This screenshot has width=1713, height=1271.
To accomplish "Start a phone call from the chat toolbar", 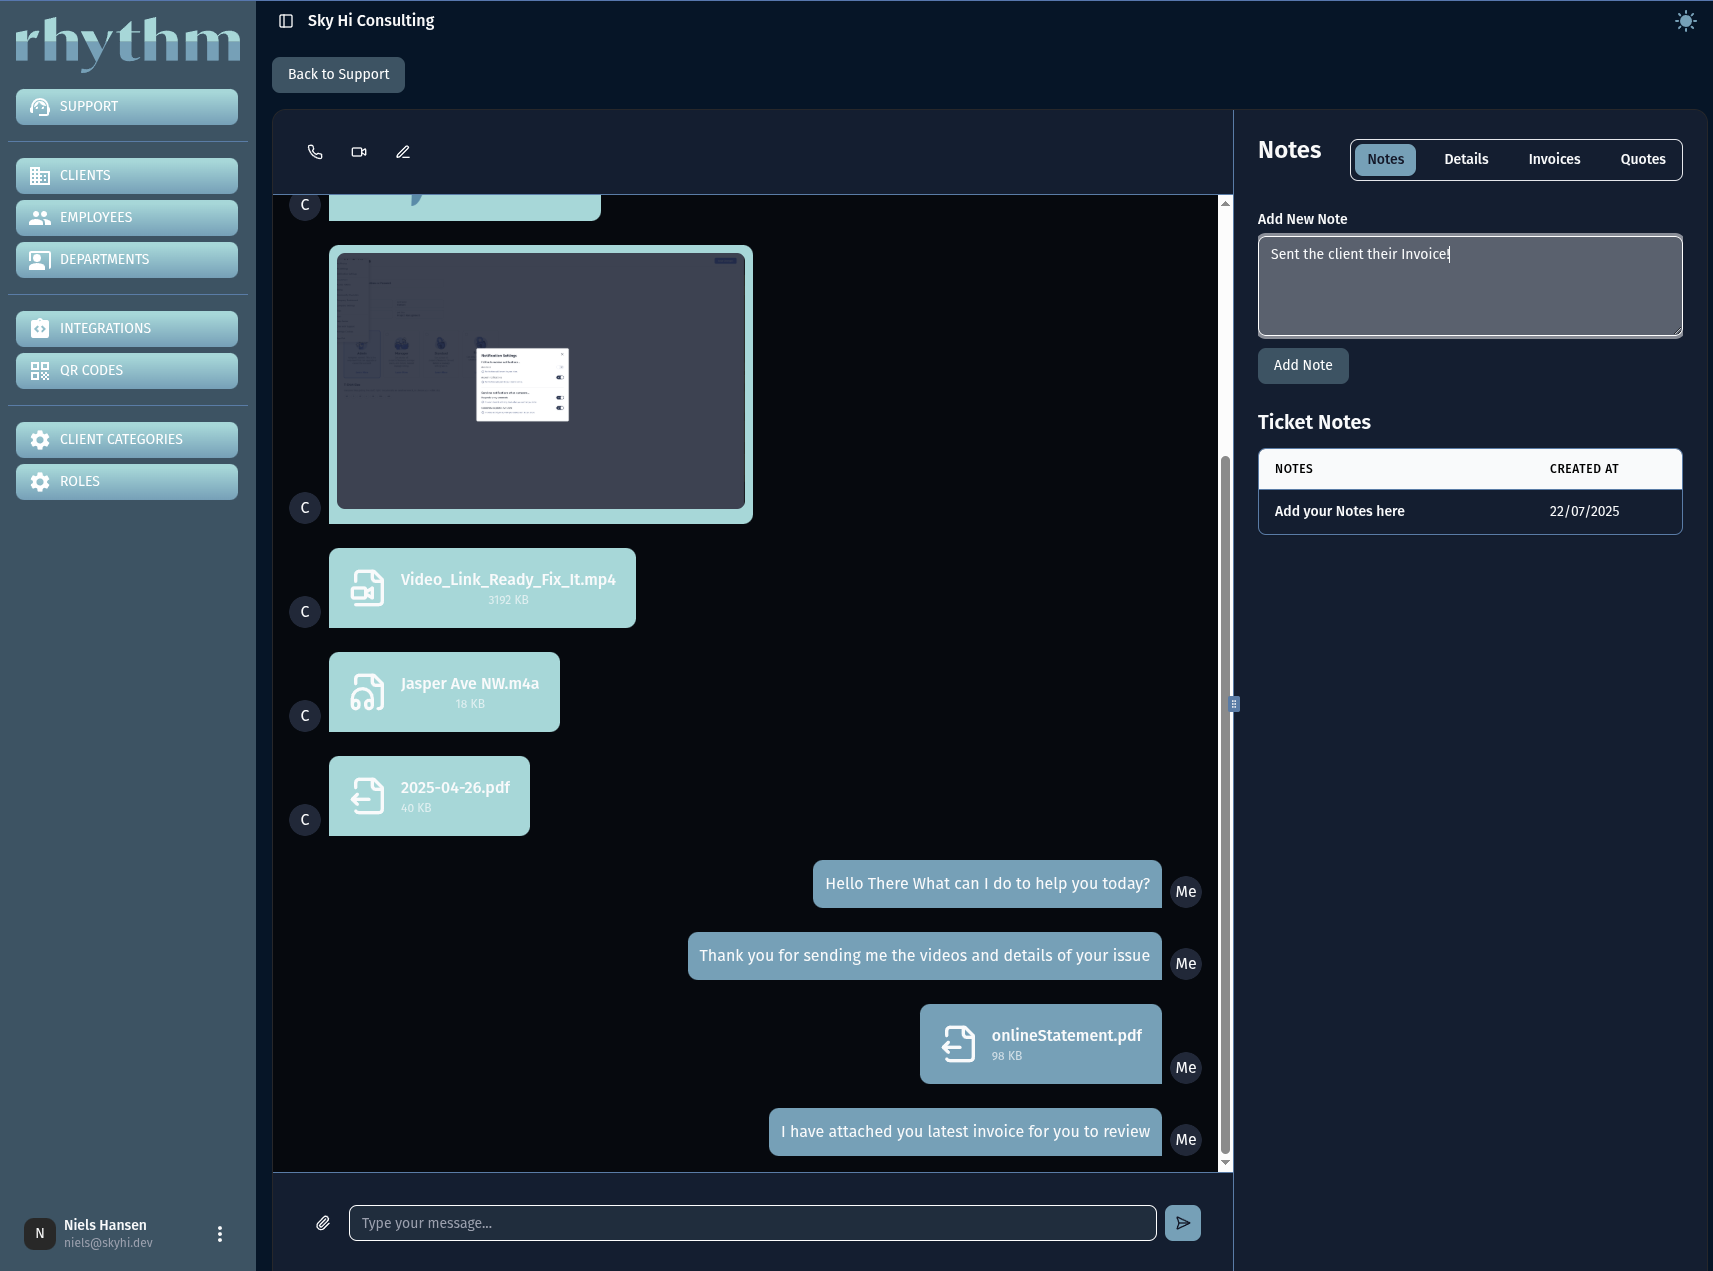I will 315,151.
